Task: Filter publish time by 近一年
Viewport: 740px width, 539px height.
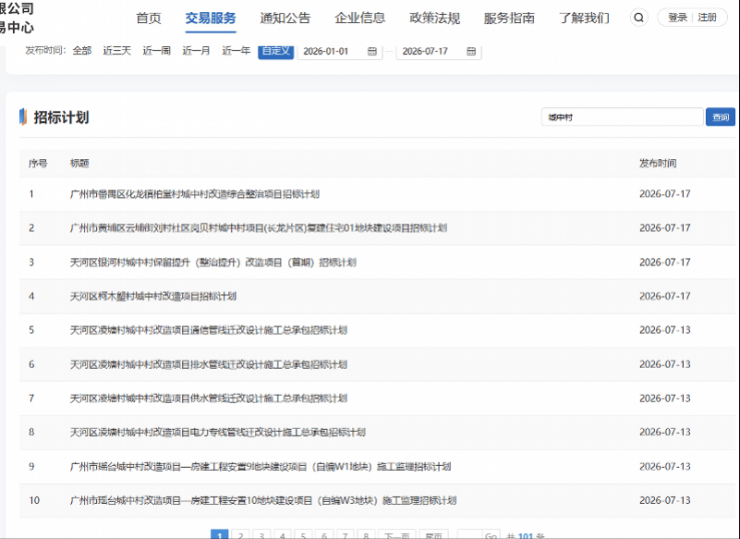Action: [236, 50]
